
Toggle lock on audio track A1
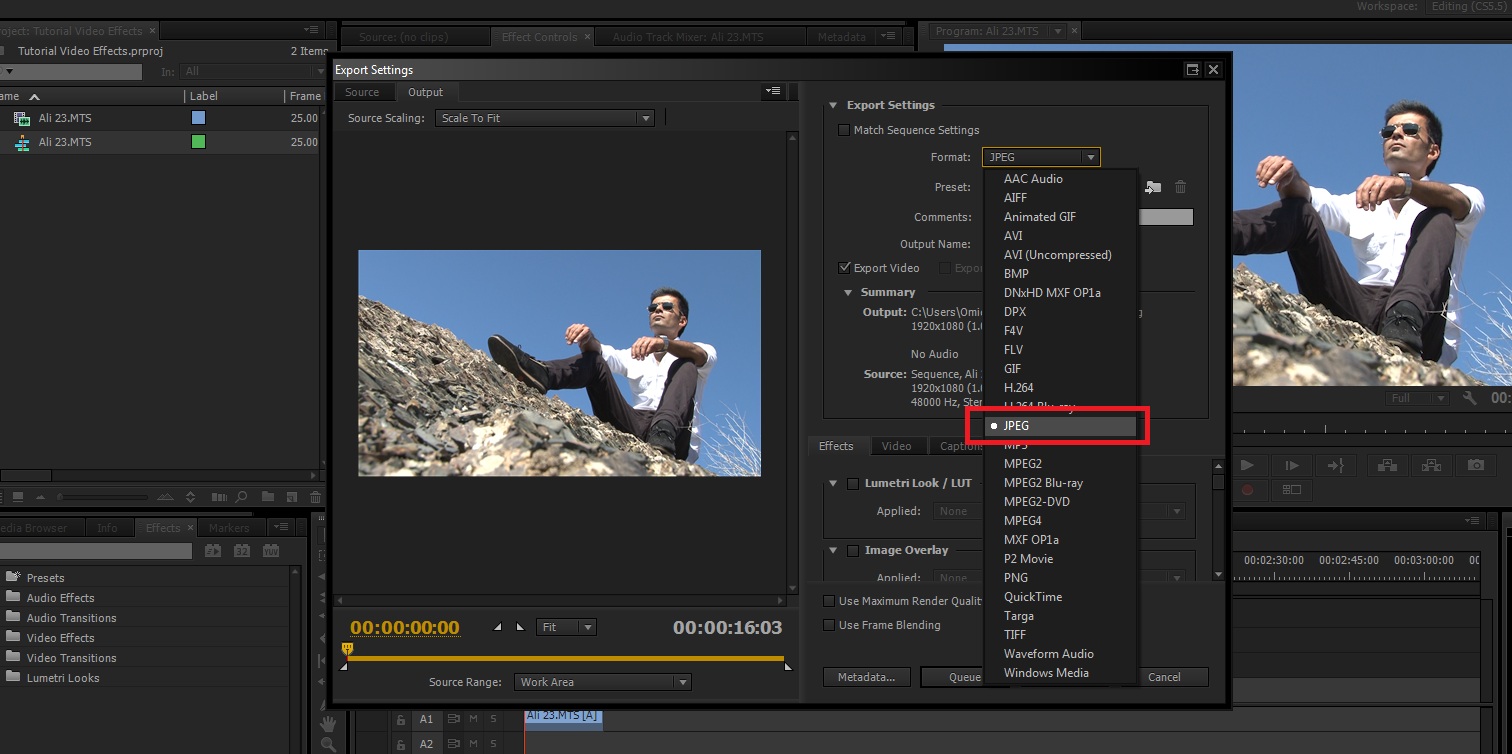pos(401,719)
